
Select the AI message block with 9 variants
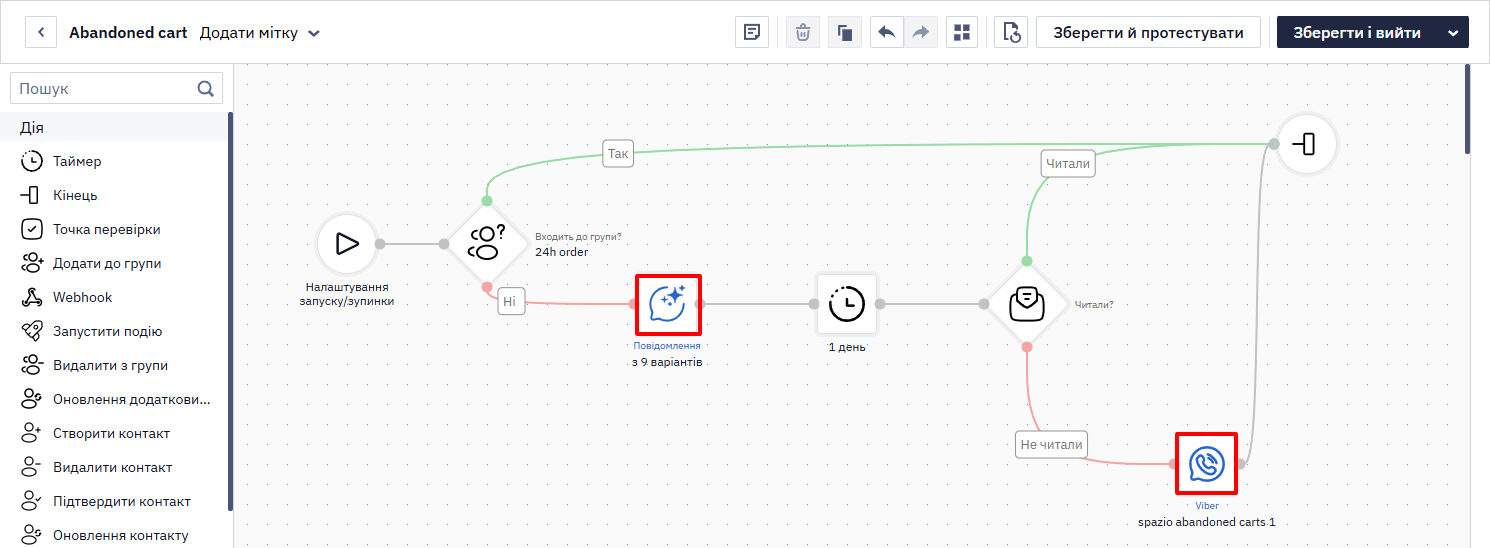click(x=668, y=305)
